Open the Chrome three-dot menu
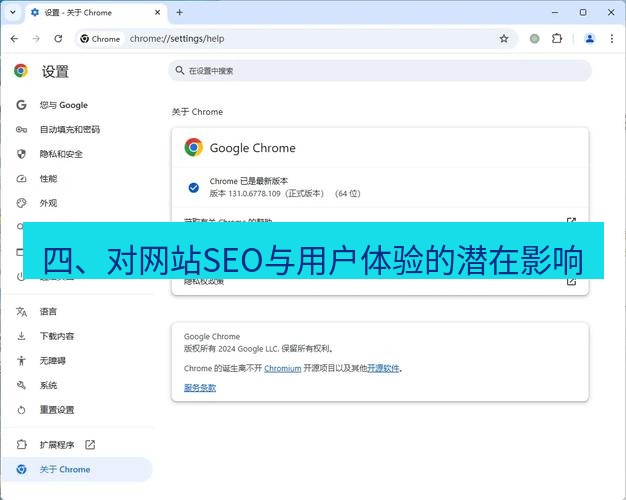This screenshot has width=626, height=500. click(612, 39)
